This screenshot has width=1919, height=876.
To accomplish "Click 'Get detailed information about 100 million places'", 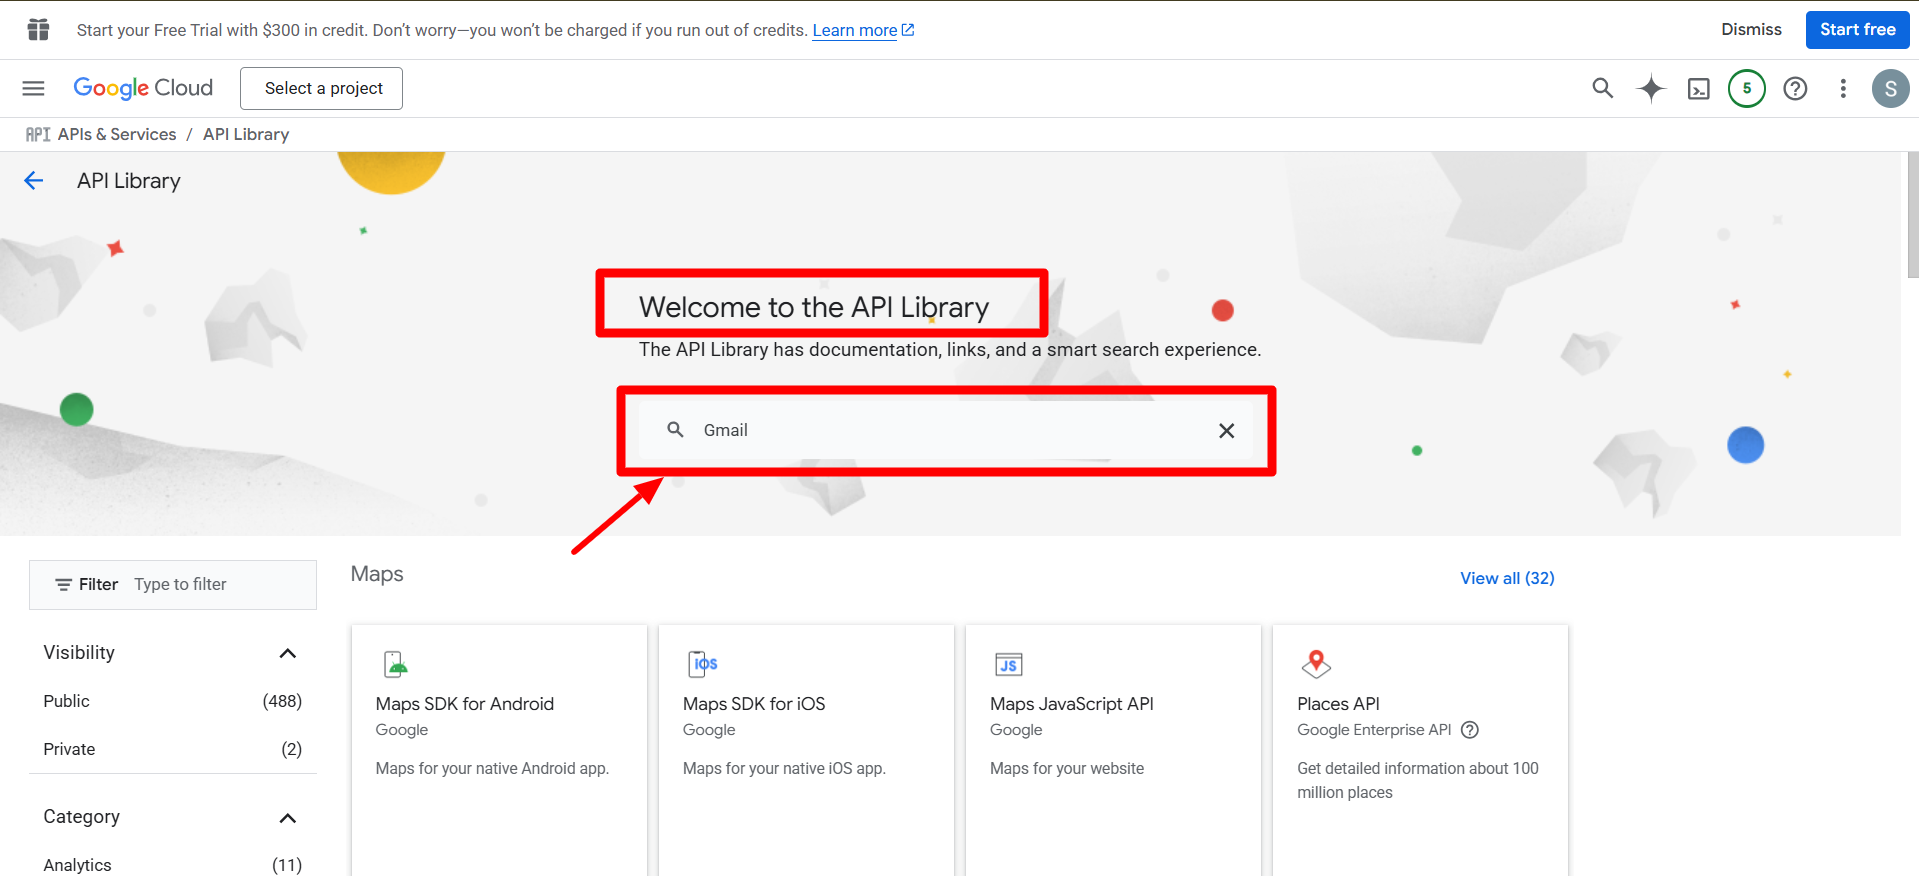I will [x=1418, y=780].
